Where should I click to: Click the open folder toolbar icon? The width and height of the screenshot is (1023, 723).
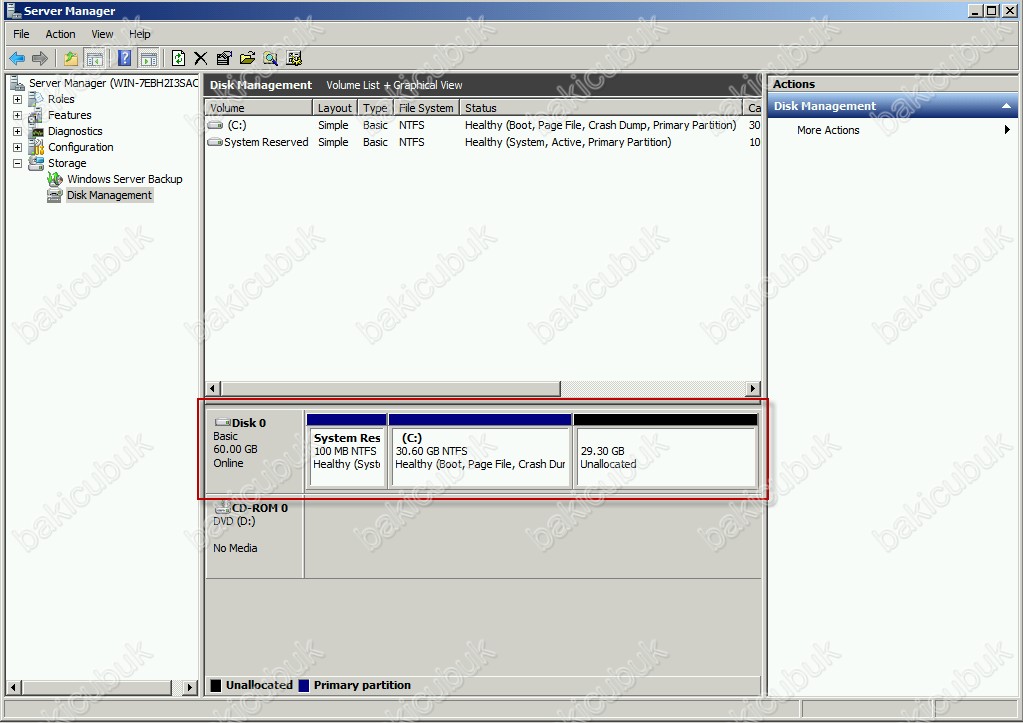(x=247, y=59)
